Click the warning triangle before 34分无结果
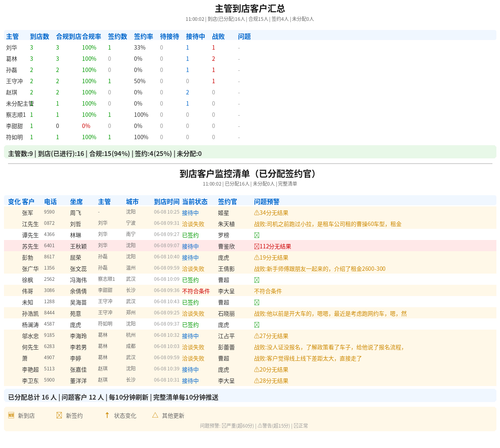 tap(257, 213)
